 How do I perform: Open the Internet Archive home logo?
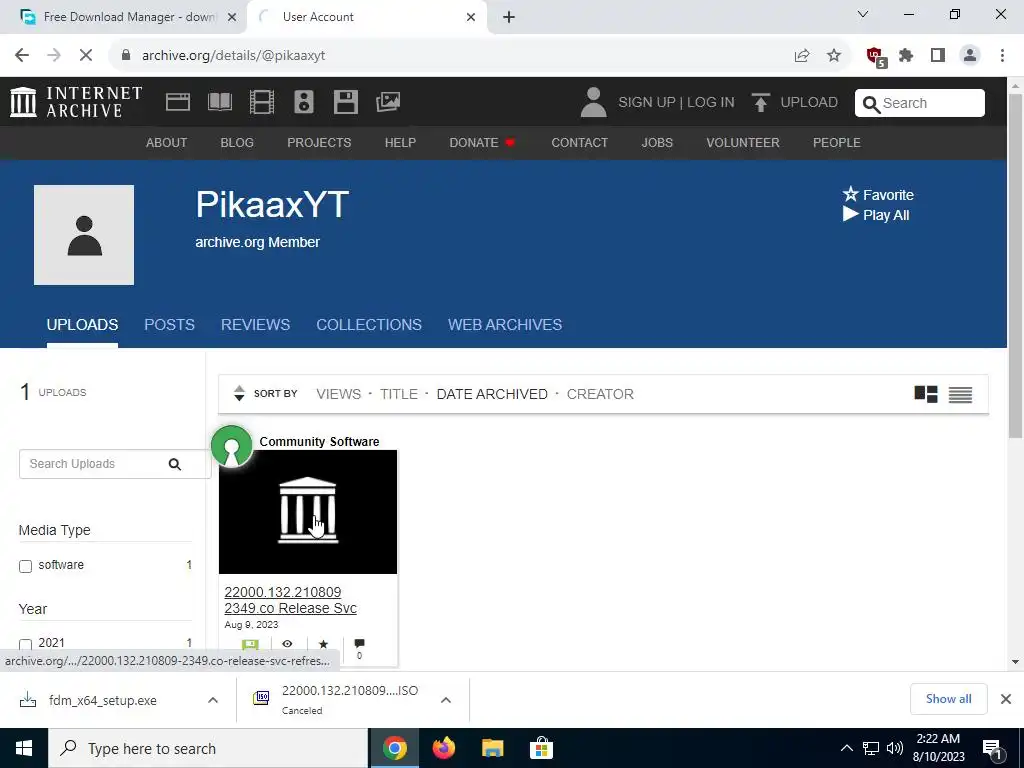[76, 102]
